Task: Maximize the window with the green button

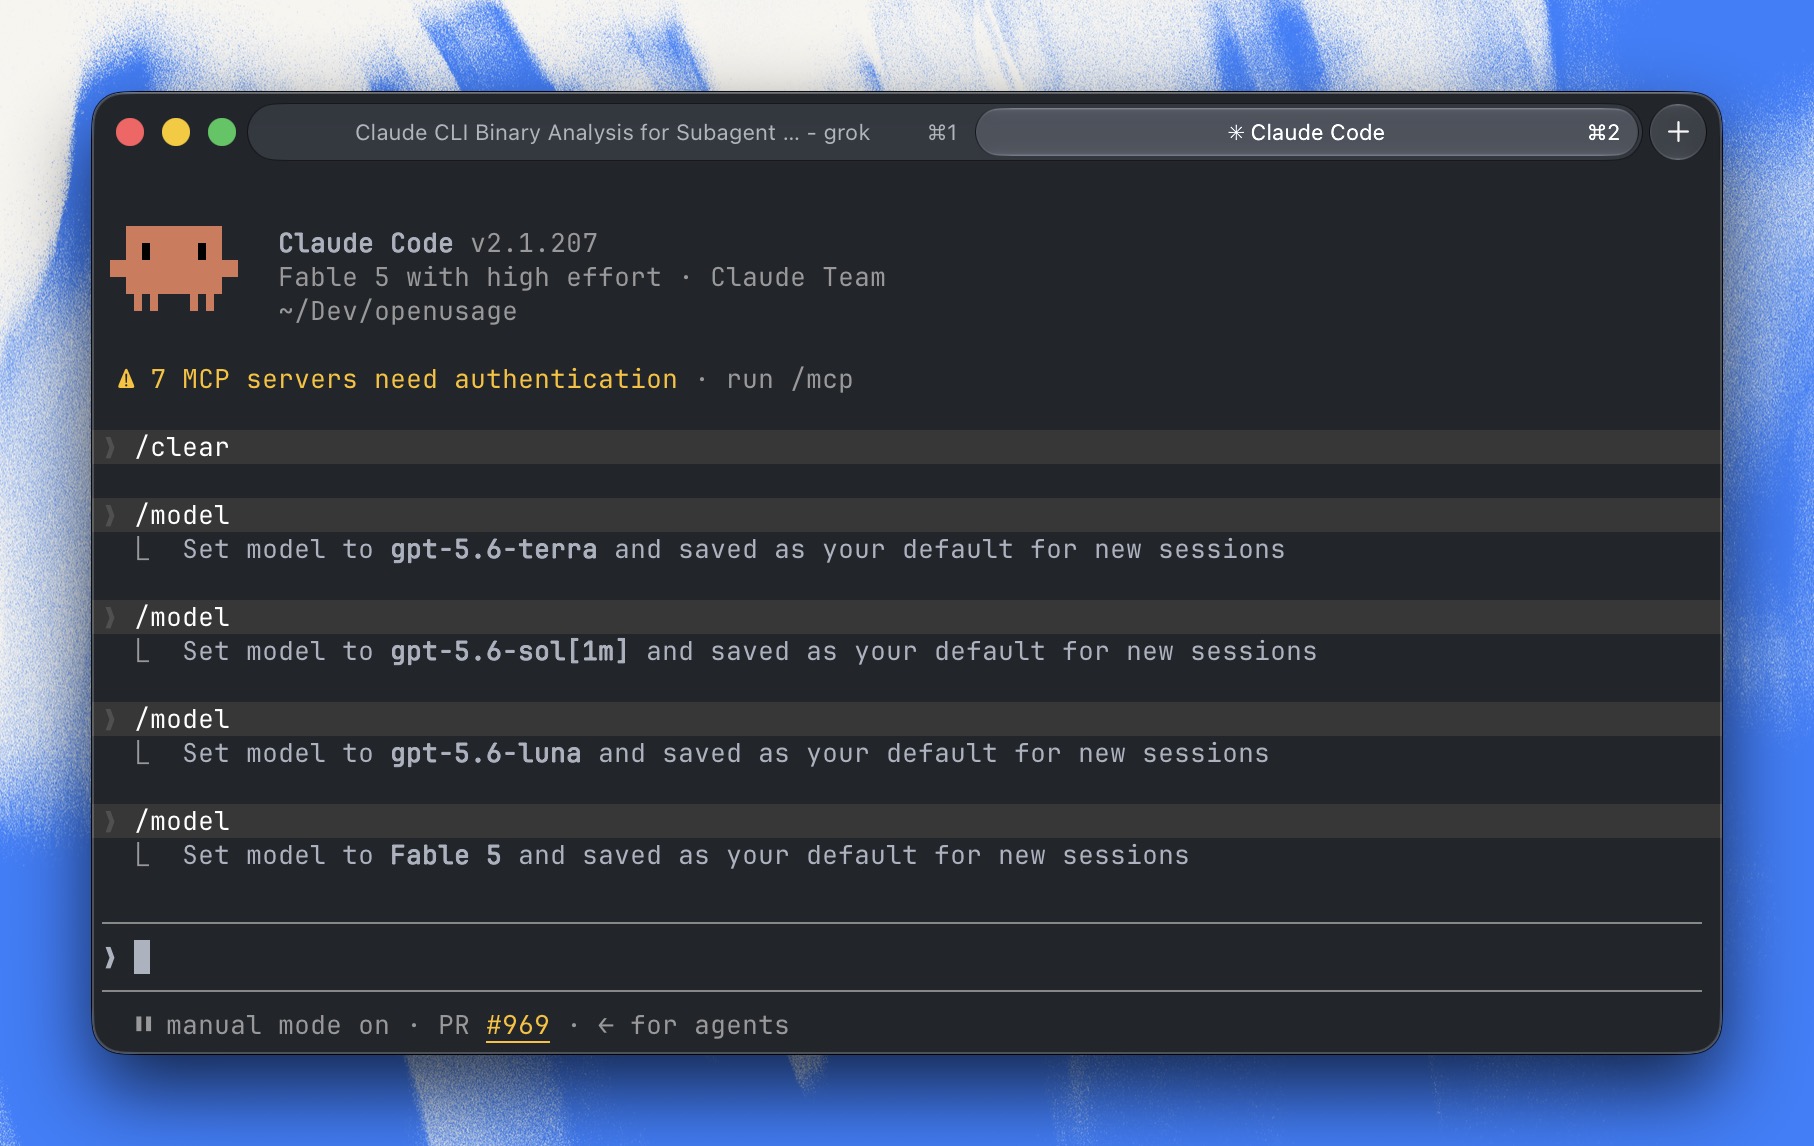Action: coord(222,132)
